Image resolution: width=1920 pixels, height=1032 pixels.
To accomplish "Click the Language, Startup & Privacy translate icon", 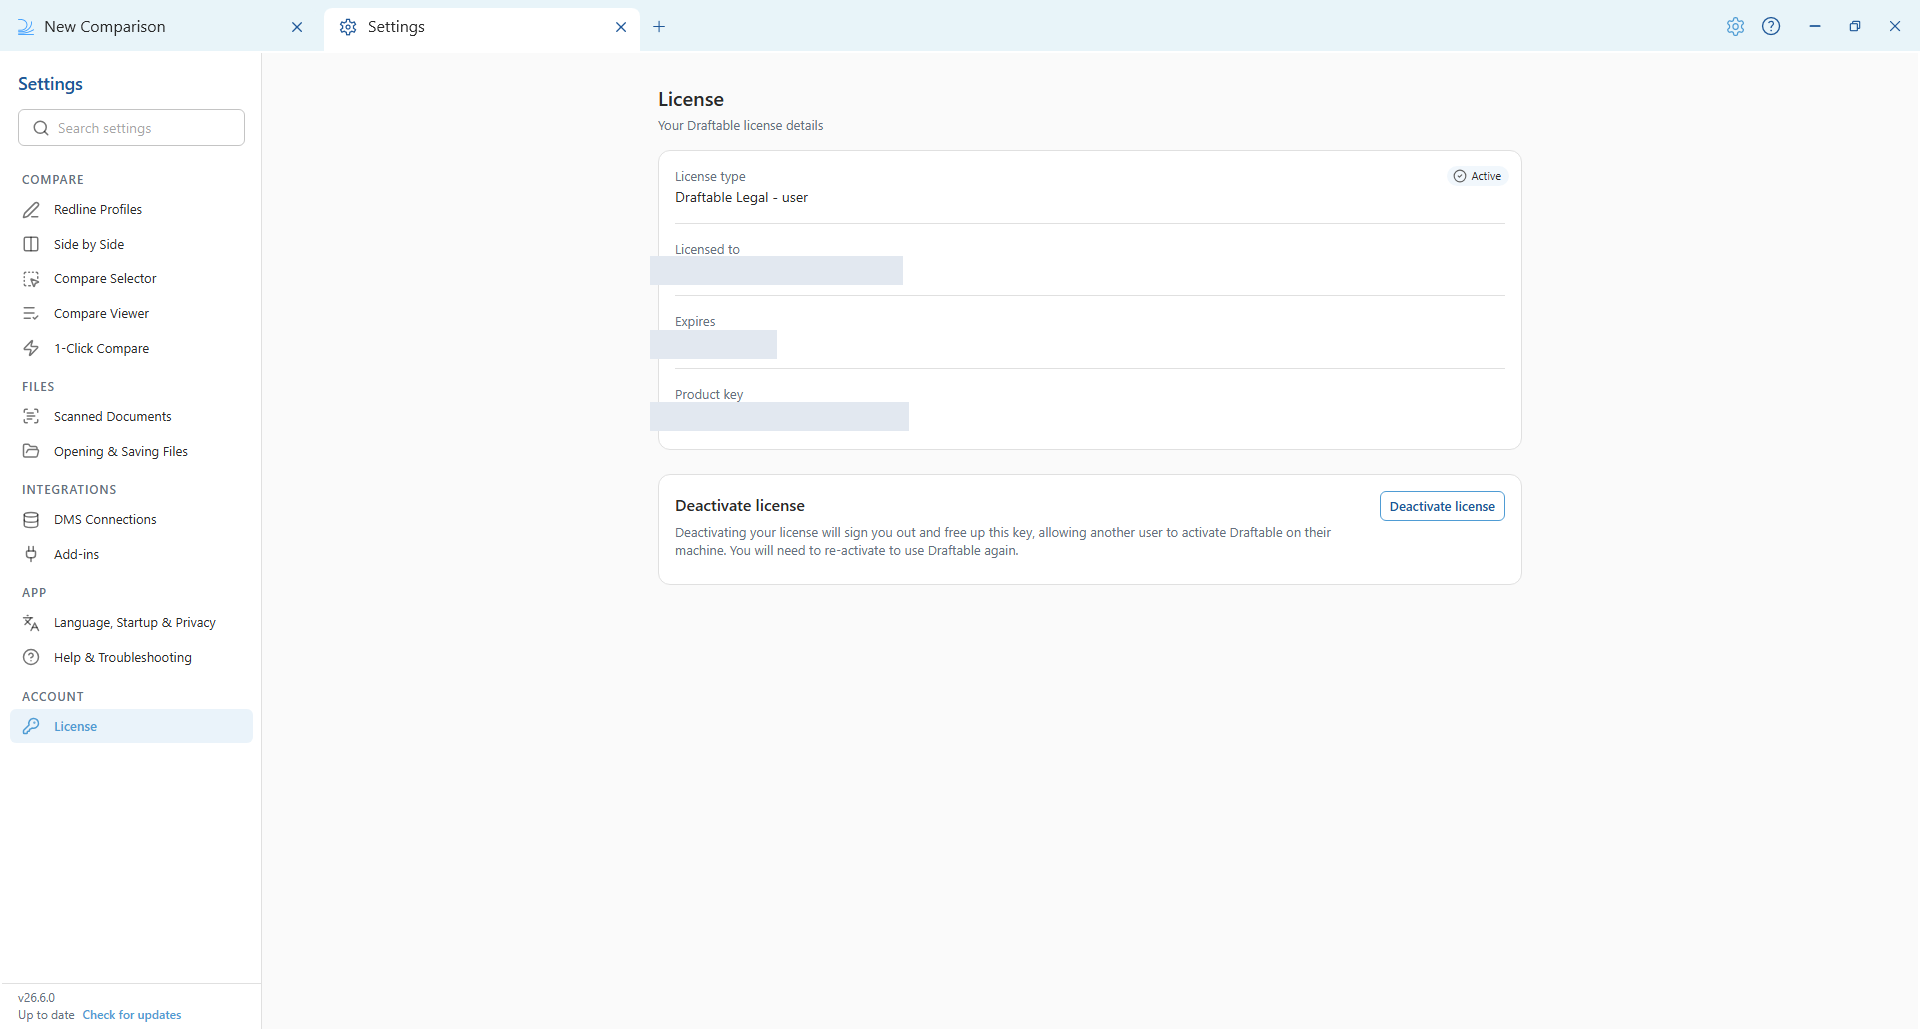I will point(31,623).
